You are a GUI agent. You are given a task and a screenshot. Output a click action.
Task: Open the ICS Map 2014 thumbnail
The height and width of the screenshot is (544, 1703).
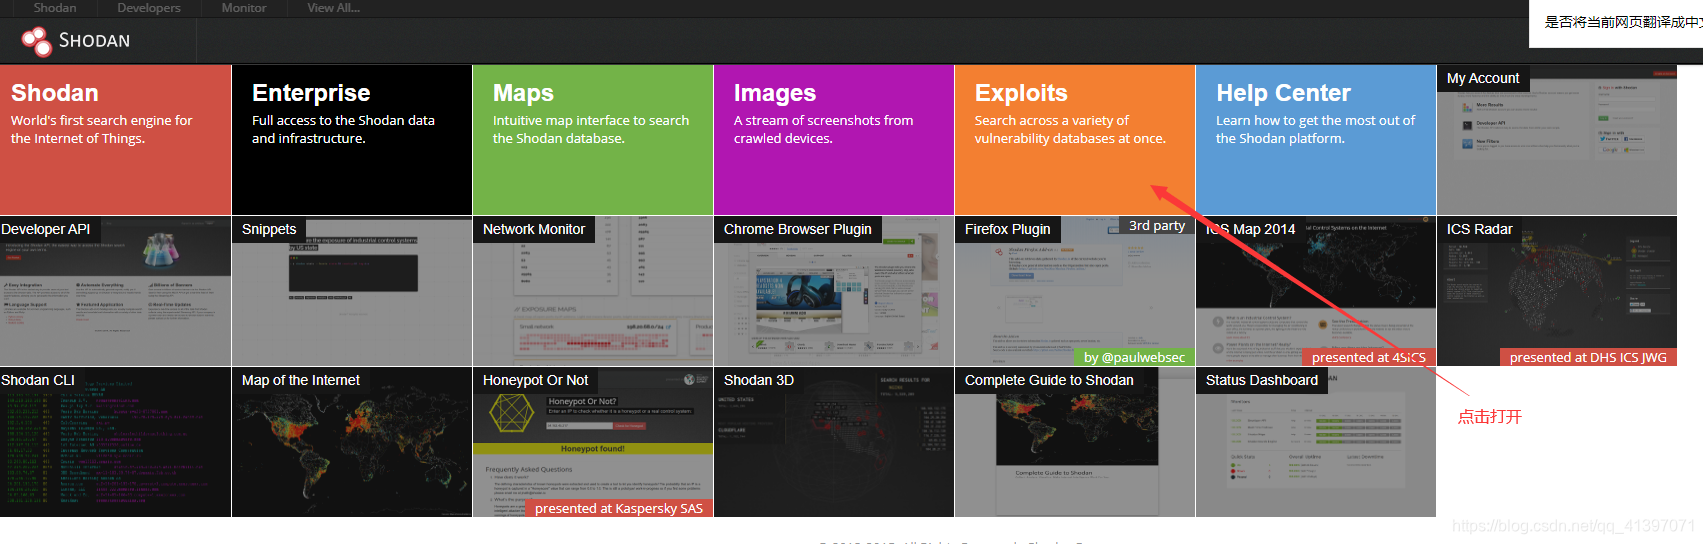pyautogui.click(x=1316, y=291)
